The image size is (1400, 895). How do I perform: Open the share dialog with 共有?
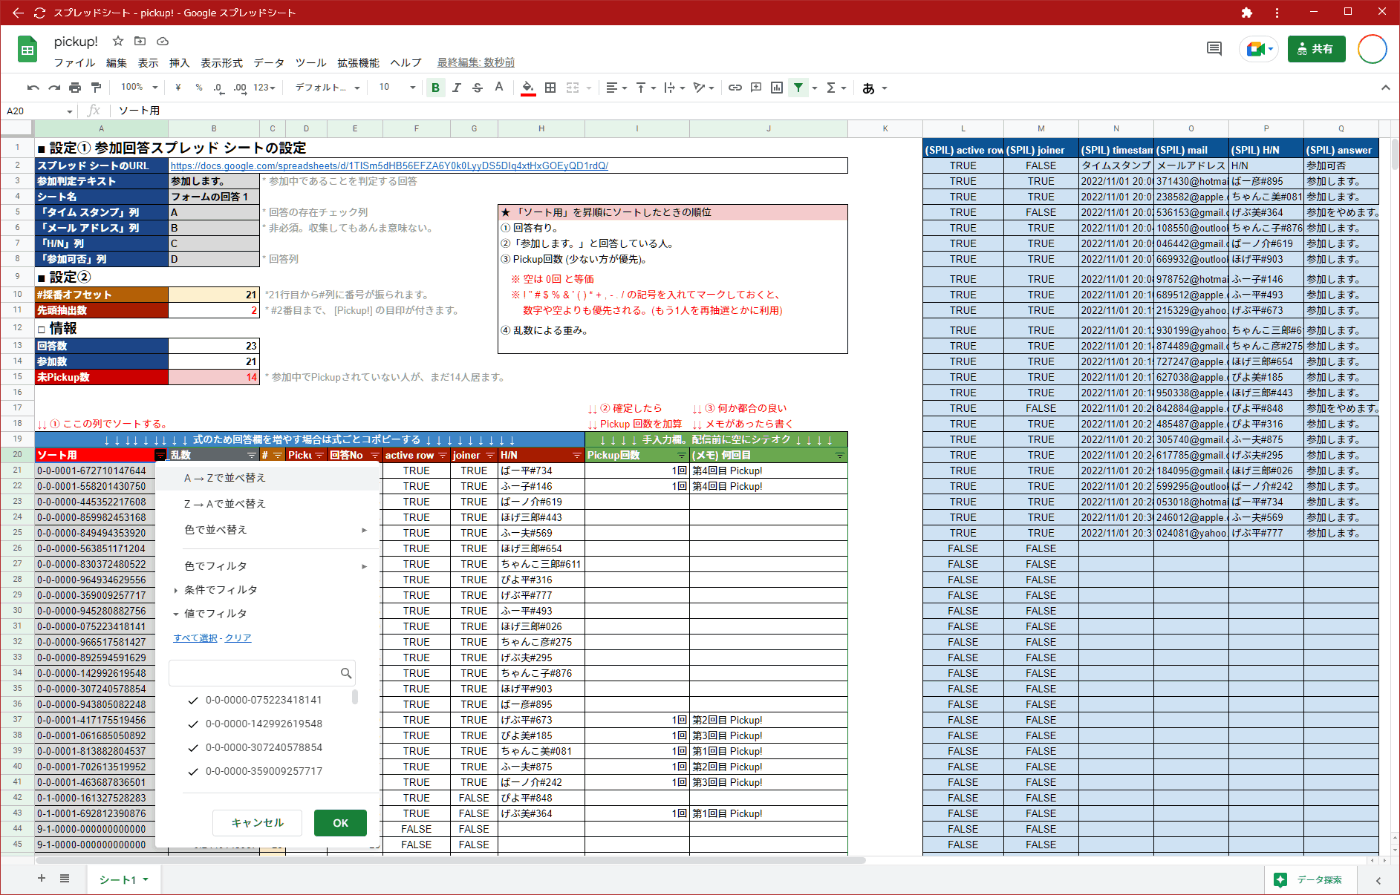click(1316, 49)
